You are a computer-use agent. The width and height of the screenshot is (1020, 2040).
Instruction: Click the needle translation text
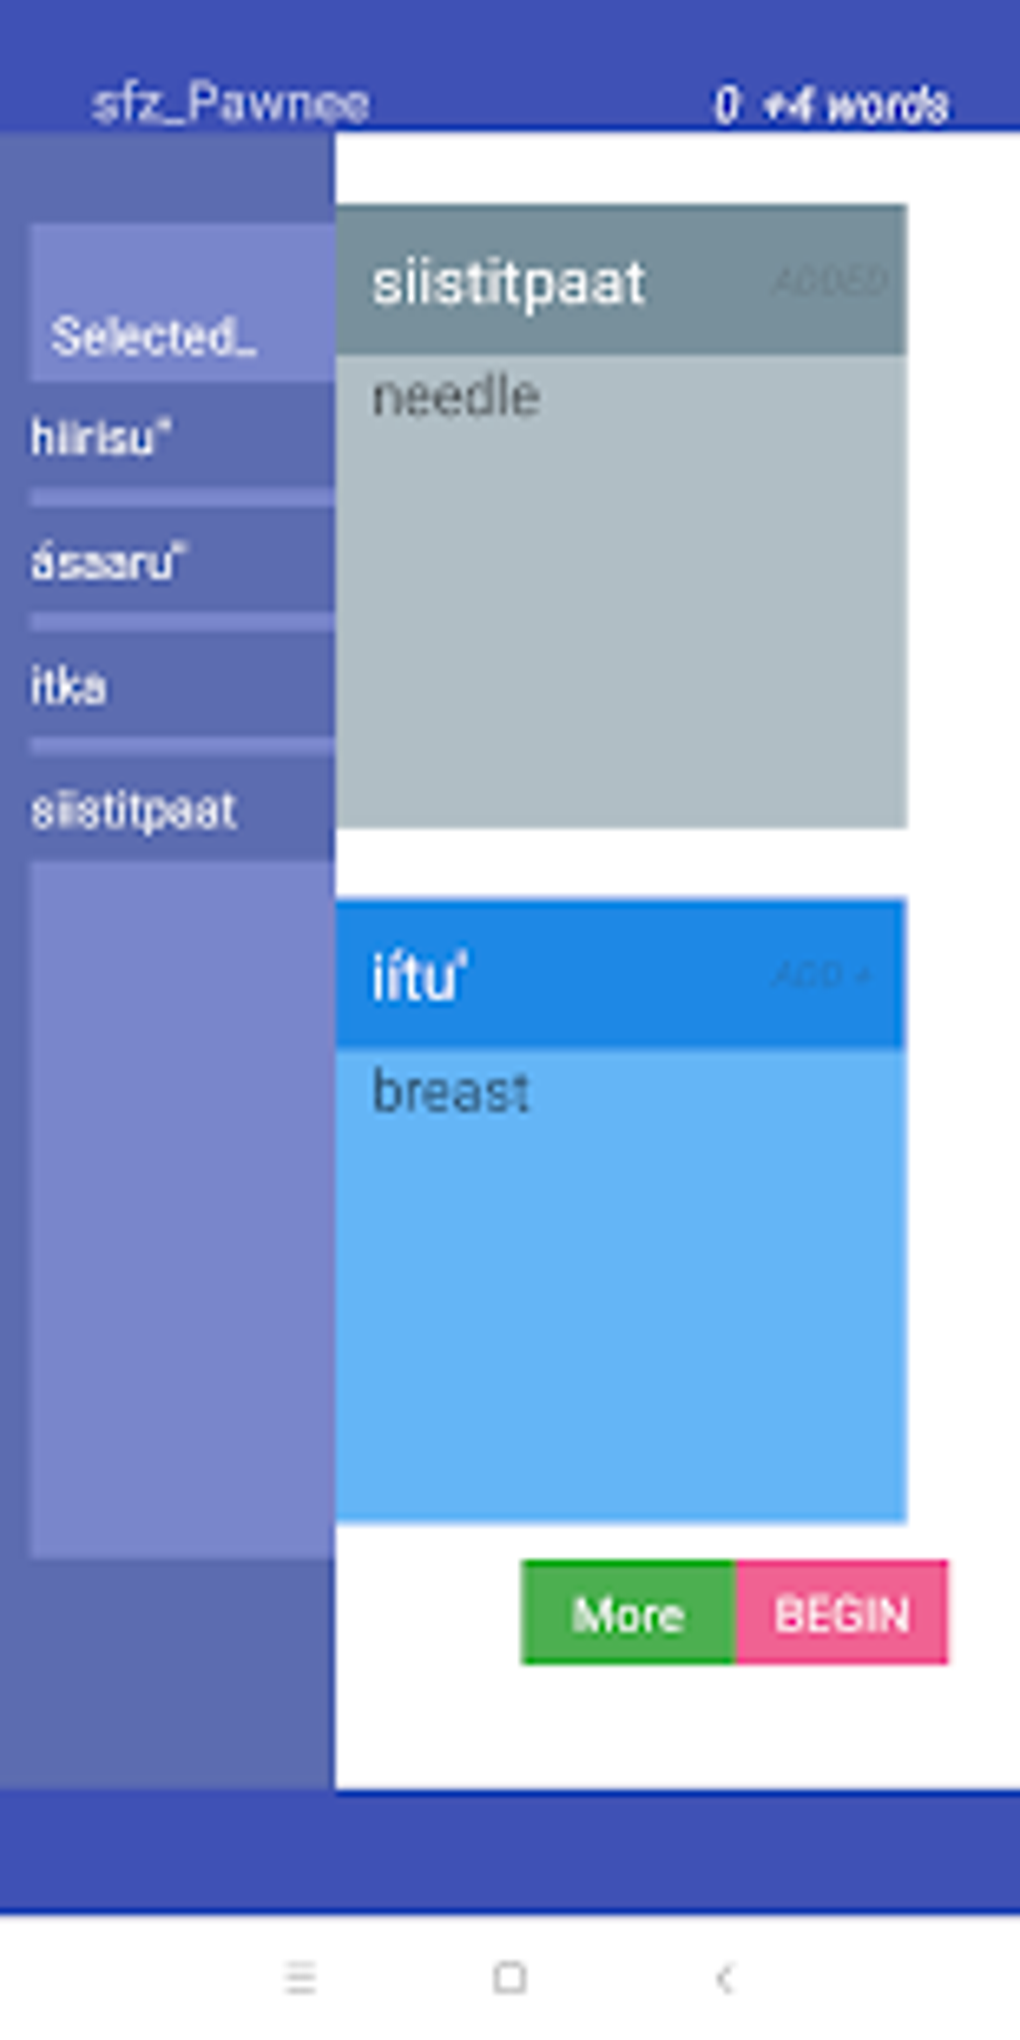456,396
